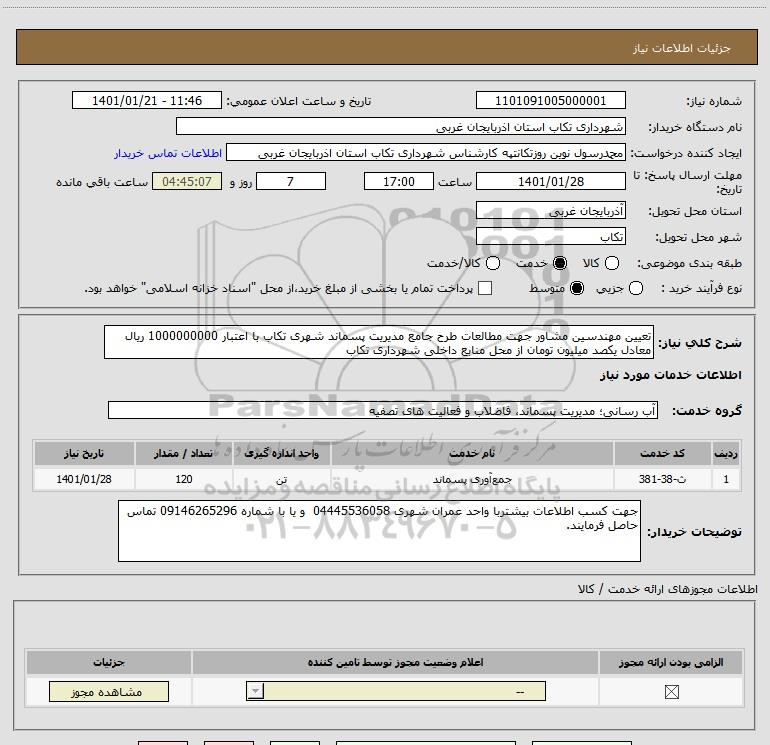Click the اطلاعات مجوزهای ارائه خدمت heading
The image size is (770, 745).
point(668,589)
